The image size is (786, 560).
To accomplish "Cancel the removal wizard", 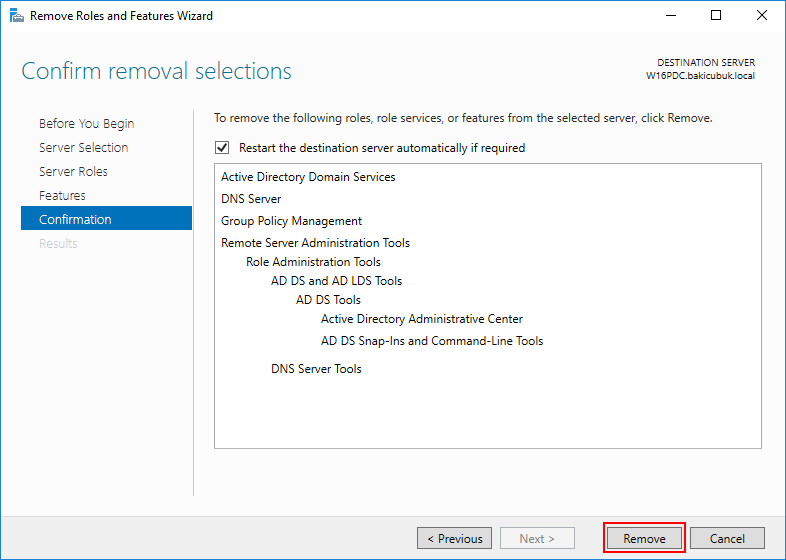I will [x=727, y=538].
